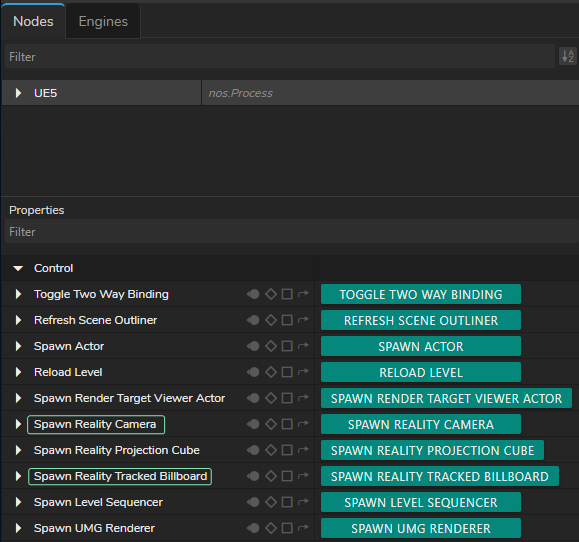Collapse the Control properties section
Viewport: 579px width, 542px height.
18,268
